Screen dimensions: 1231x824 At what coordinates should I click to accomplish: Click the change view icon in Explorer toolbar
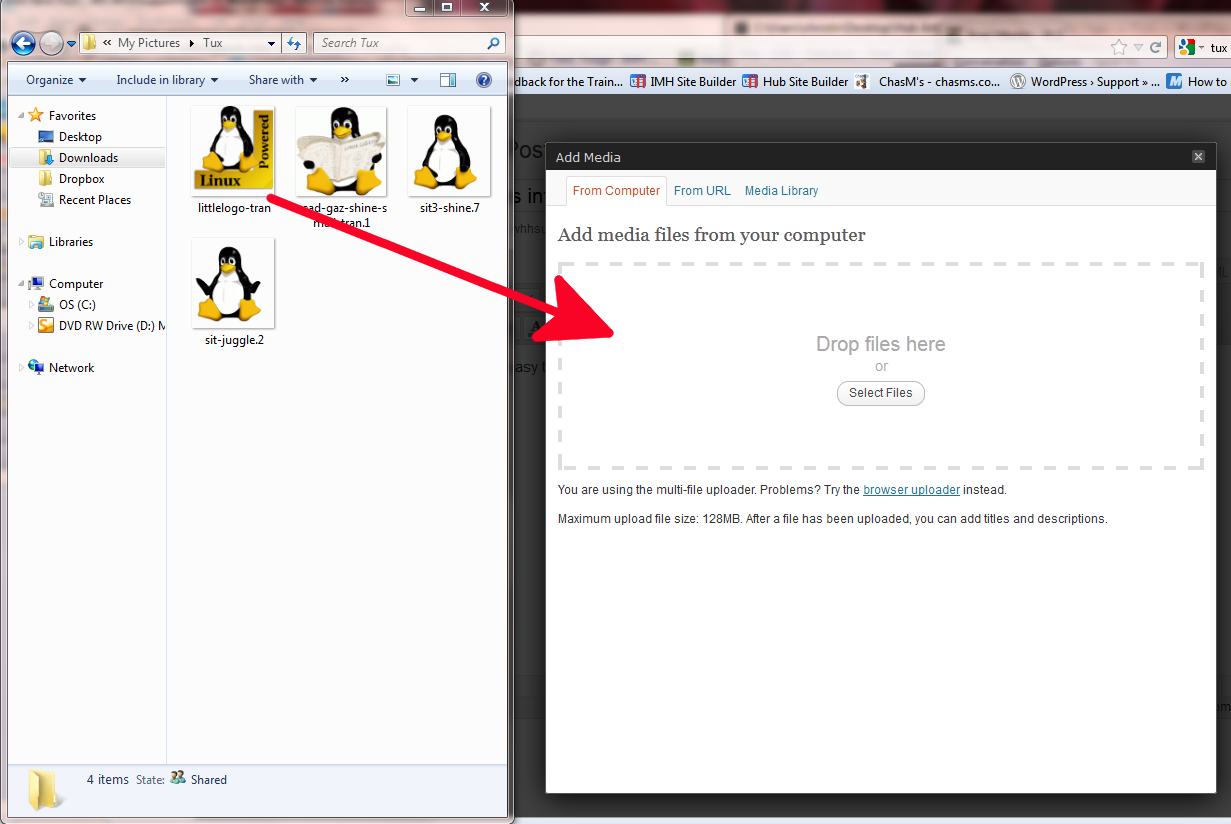pyautogui.click(x=394, y=80)
